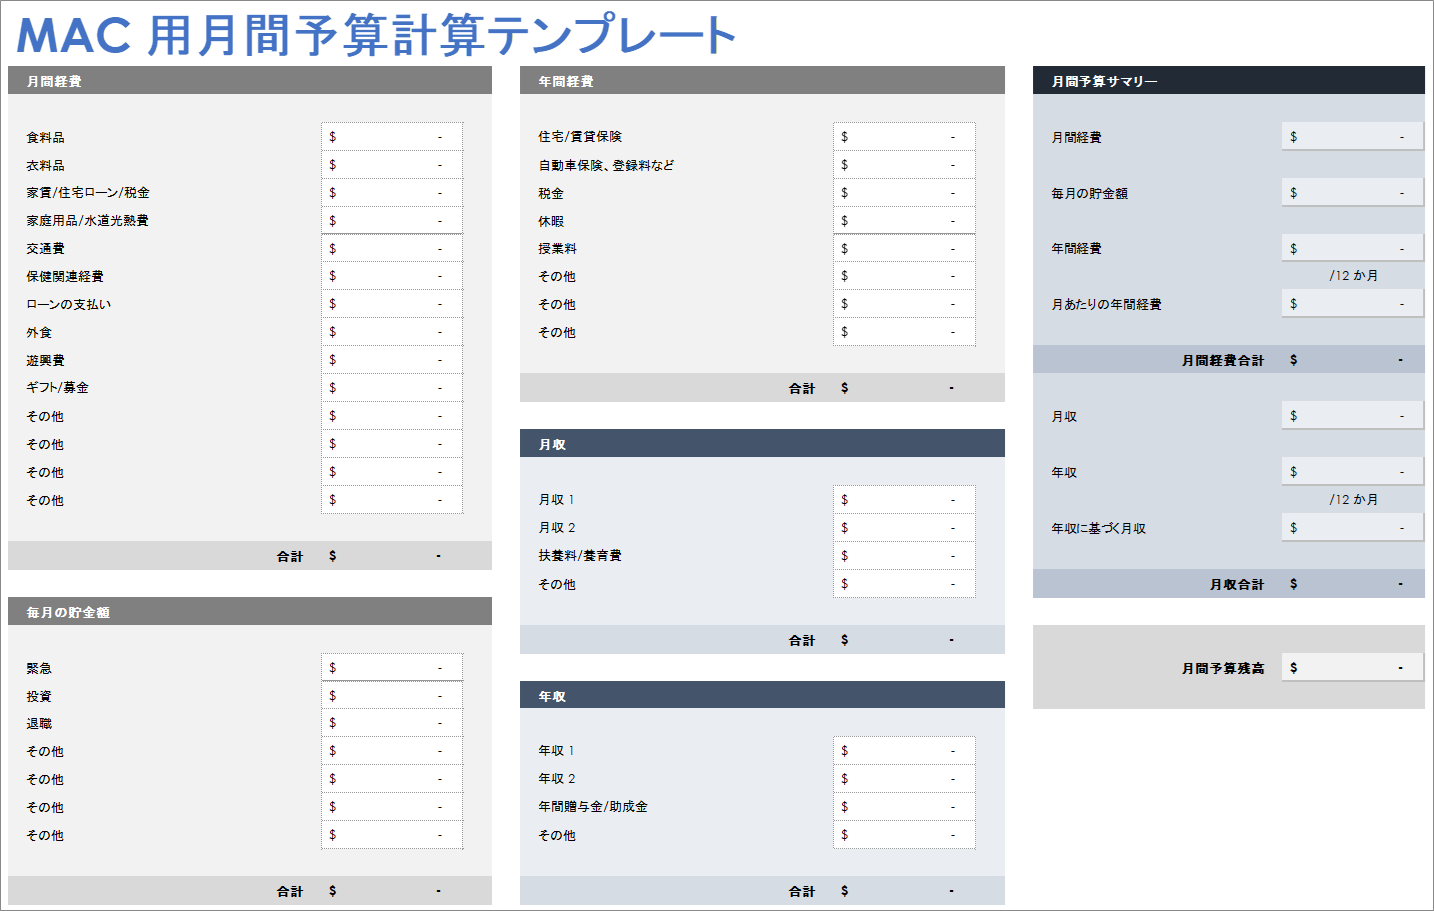The image size is (1434, 911).
Task: Click the ローンの支払い amount cell
Action: (392, 304)
